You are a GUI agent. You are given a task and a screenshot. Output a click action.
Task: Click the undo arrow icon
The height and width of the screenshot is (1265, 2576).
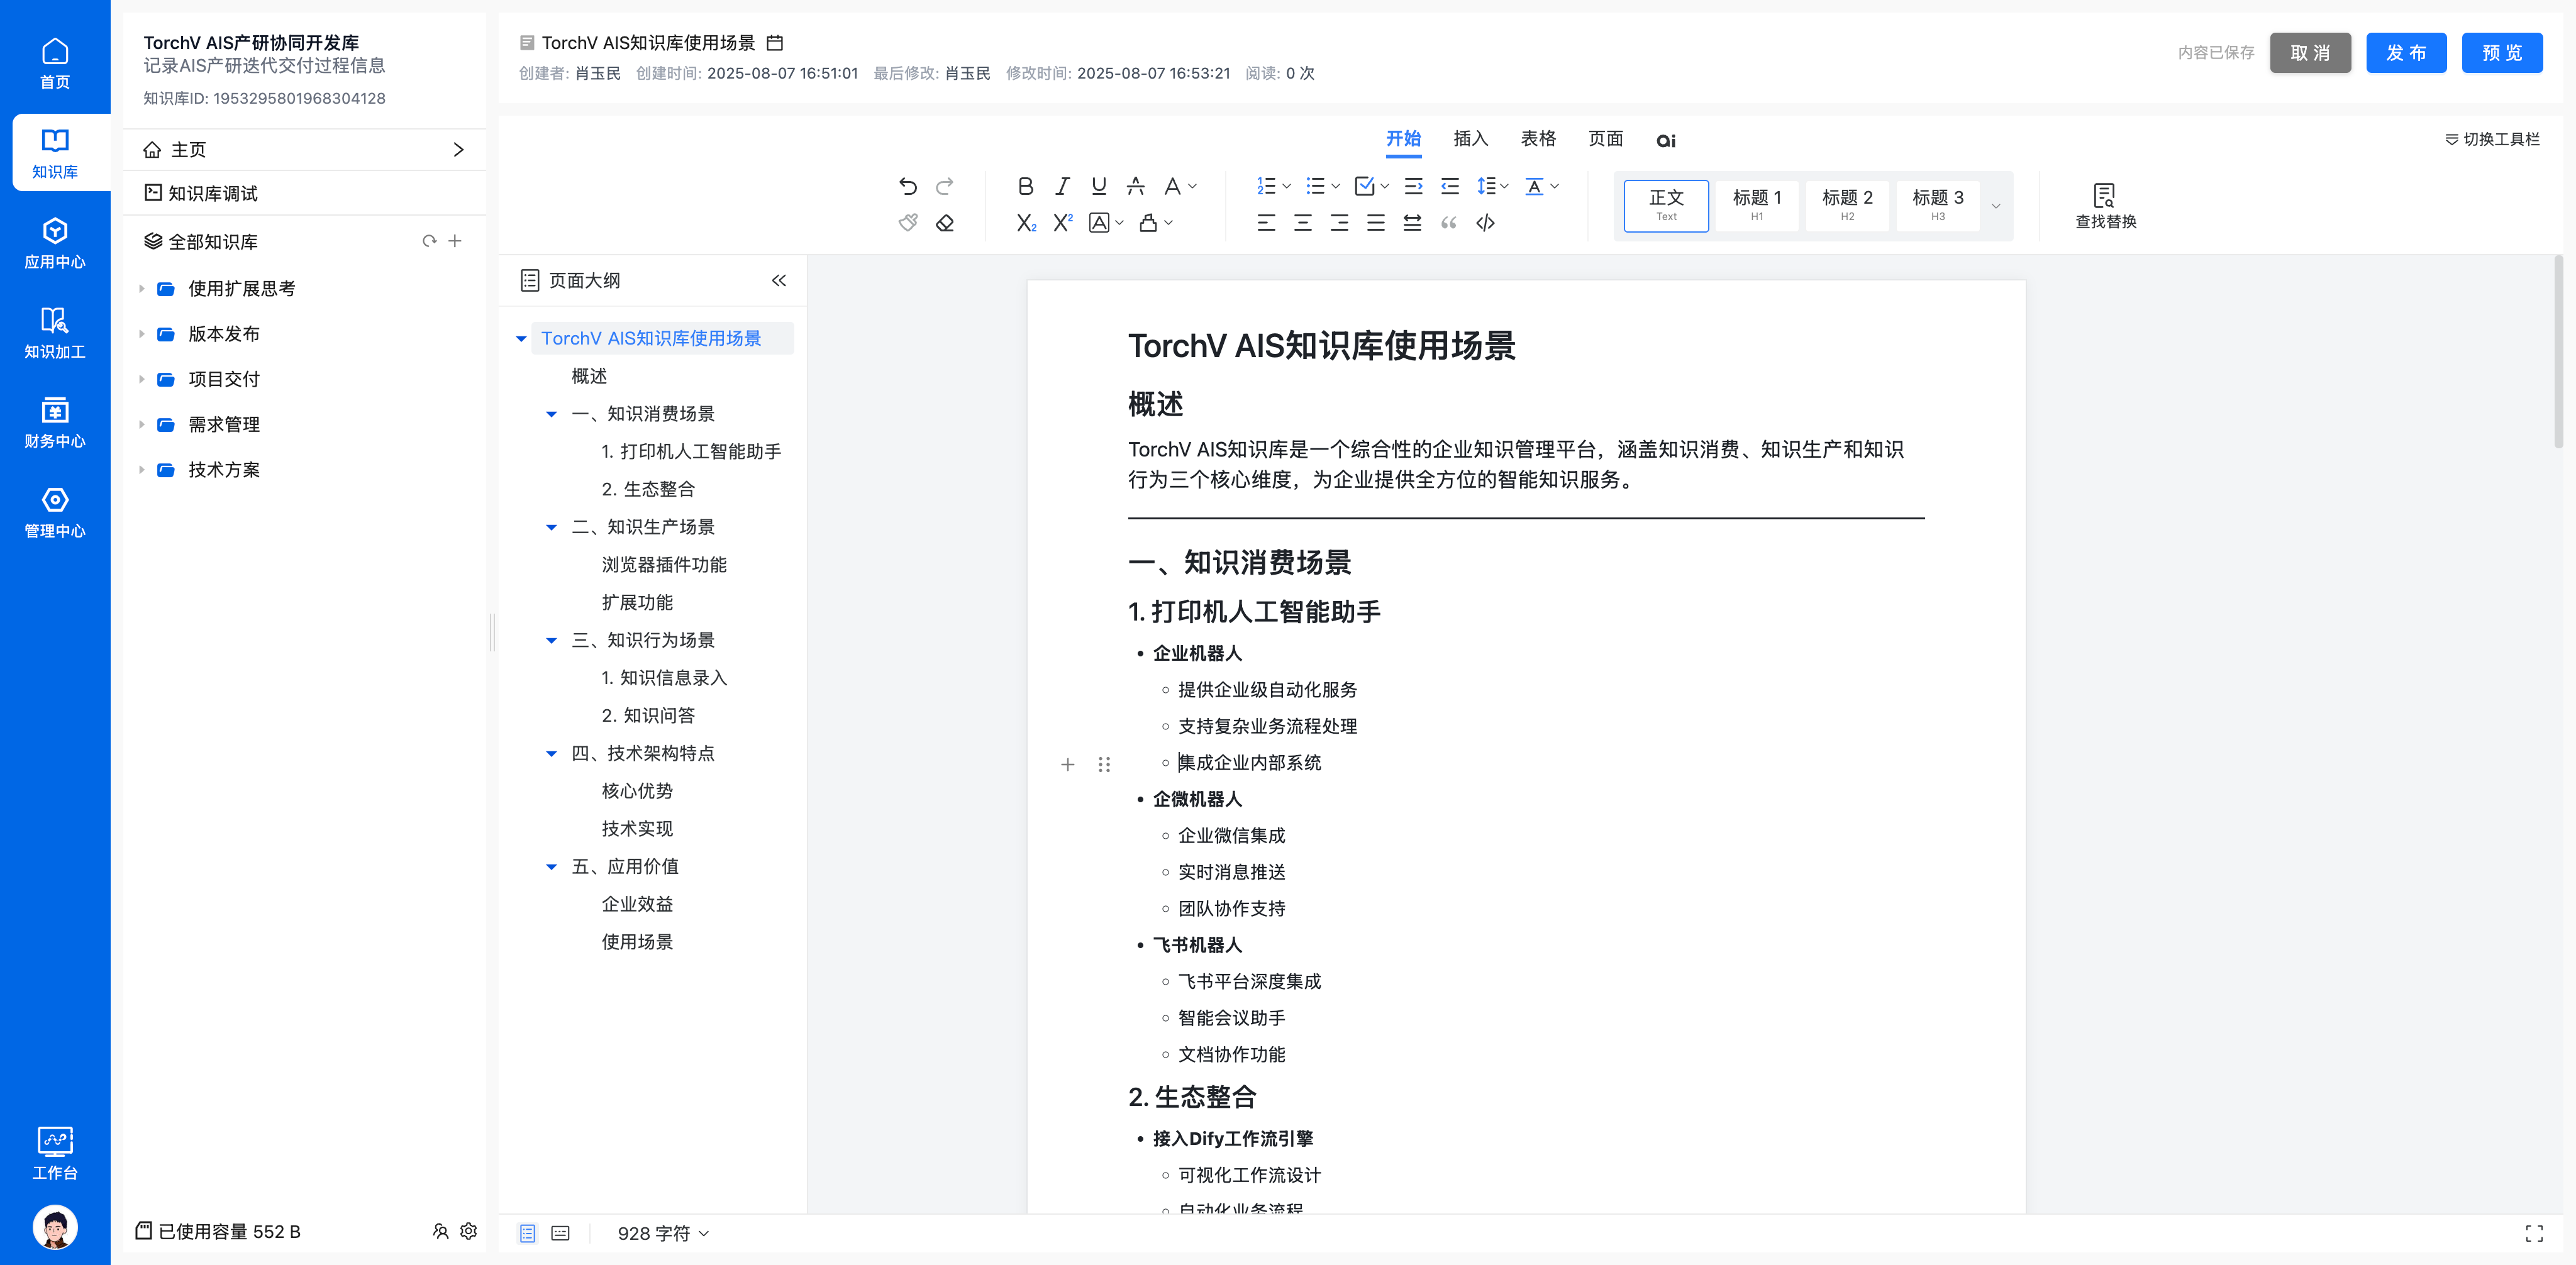pos(907,186)
